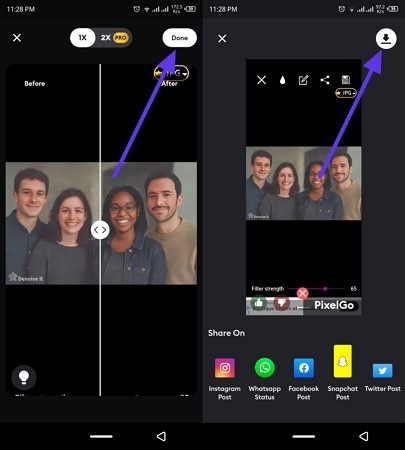Tap the edit pencil icon in preview
Image resolution: width=405 pixels, height=450 pixels.
[303, 80]
